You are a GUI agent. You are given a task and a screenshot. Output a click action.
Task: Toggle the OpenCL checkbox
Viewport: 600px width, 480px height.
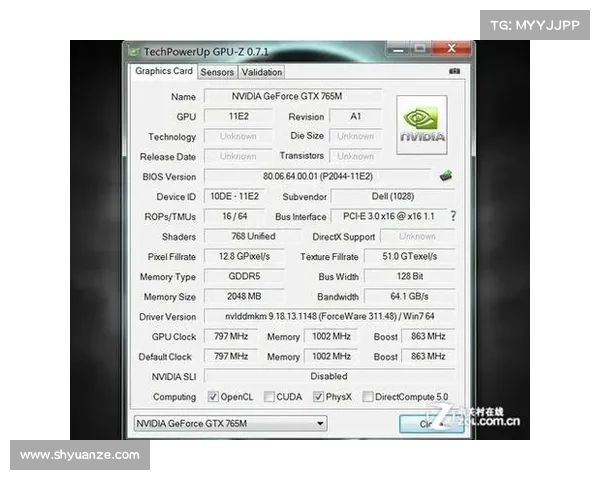click(x=212, y=396)
